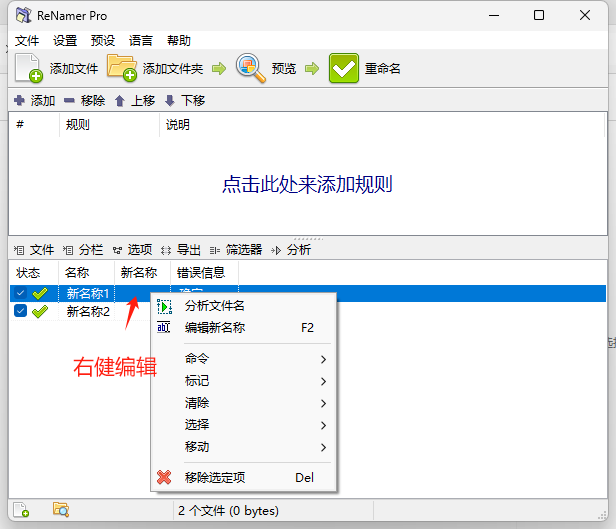Viewport: 616px width, 529px height.
Task: Open the 选项 (Options) dropdown
Action: [x=132, y=250]
